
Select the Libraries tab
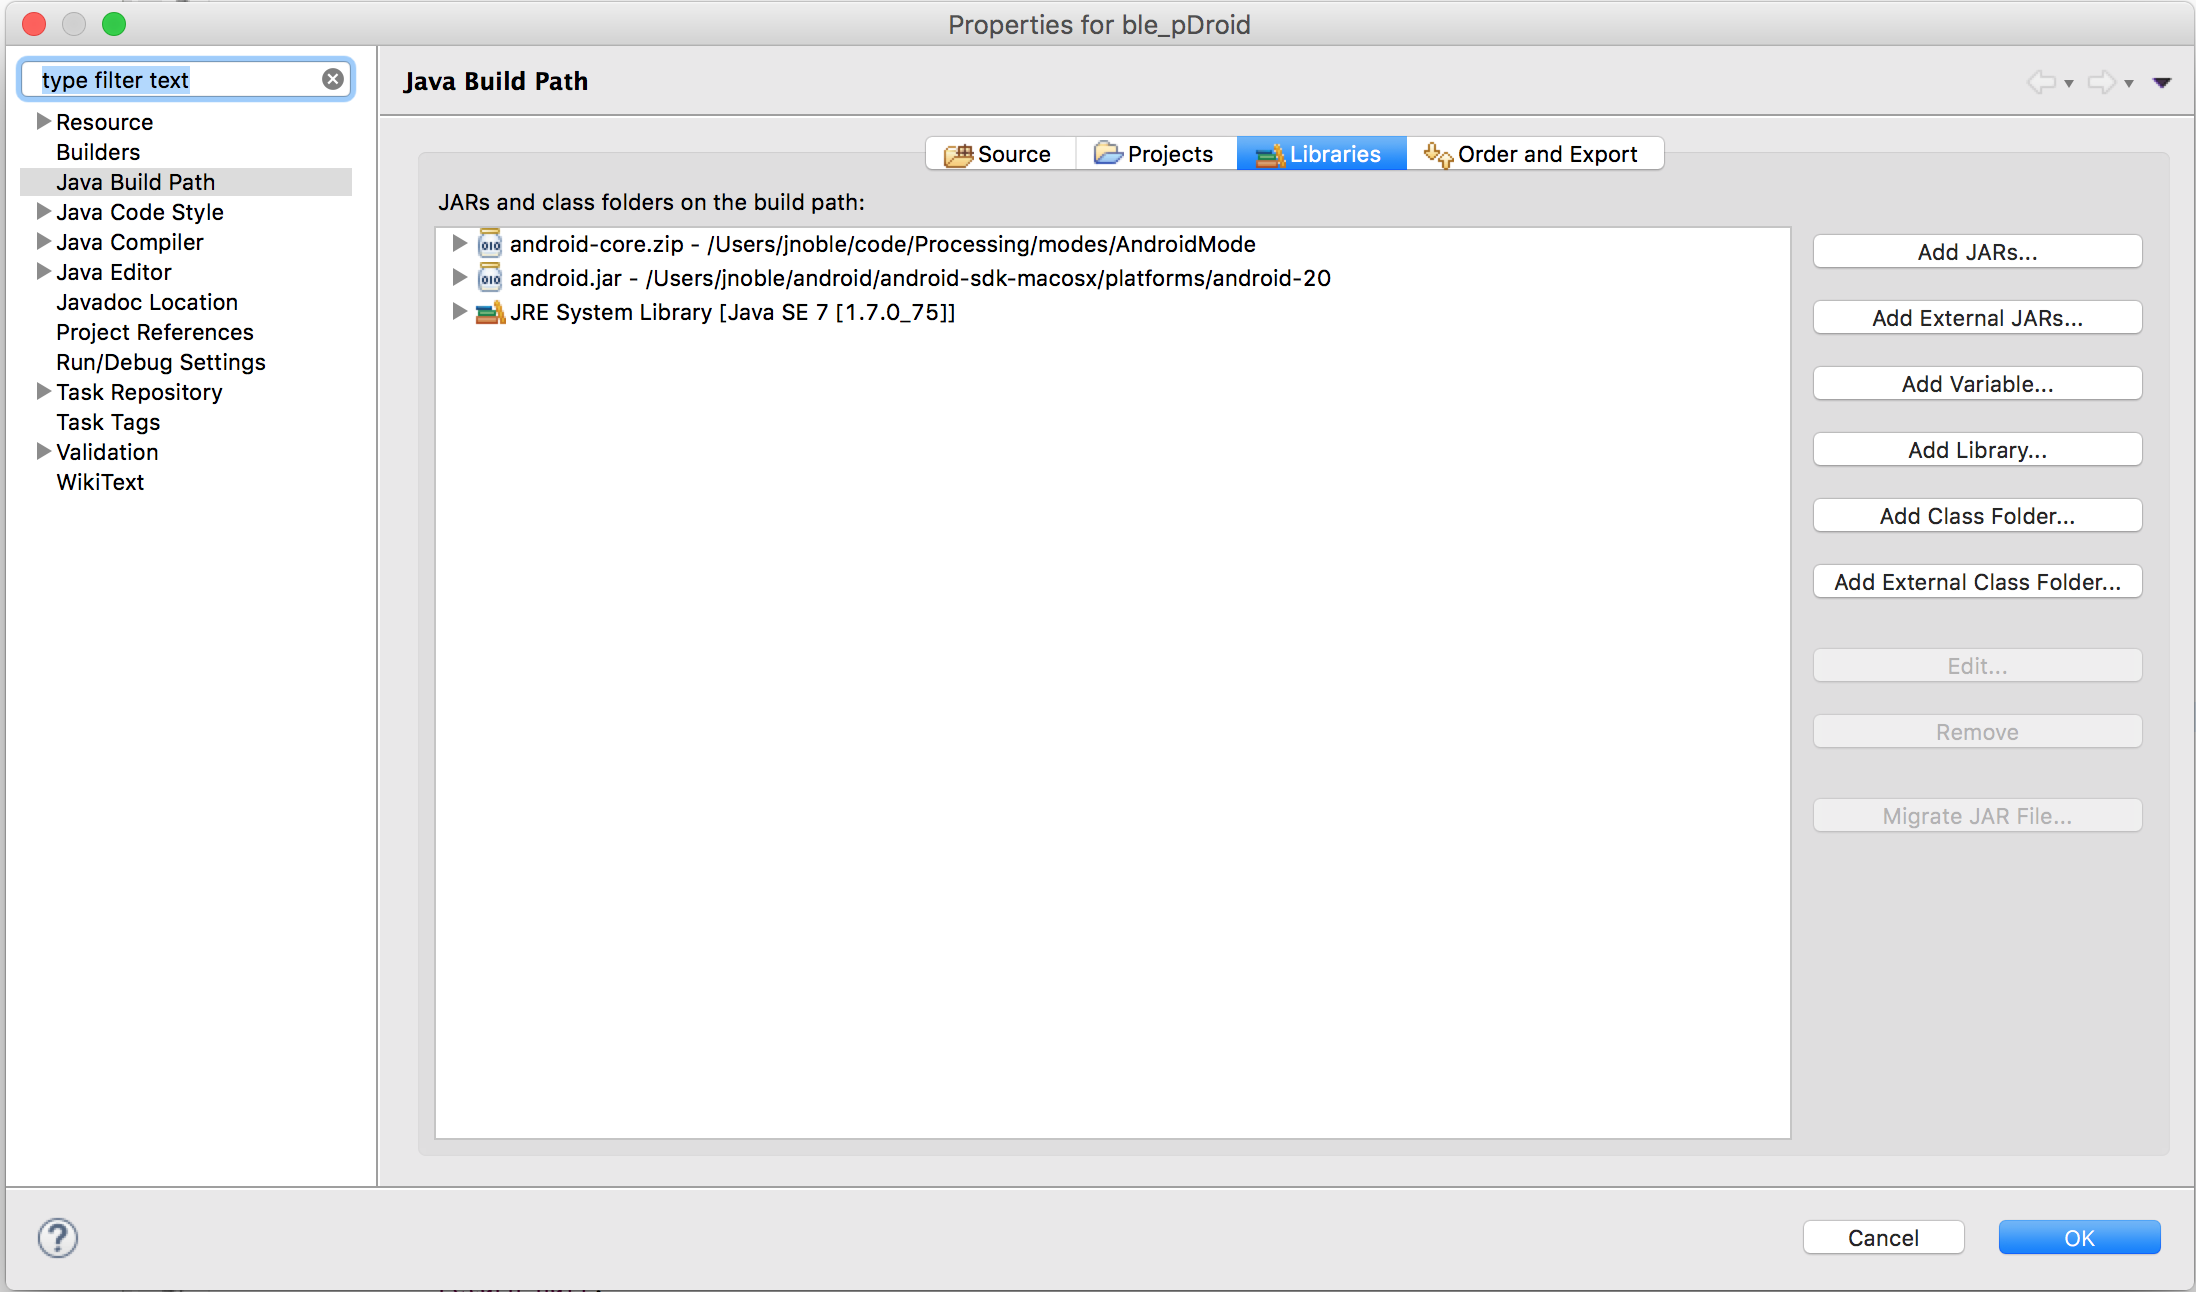pos(1321,154)
